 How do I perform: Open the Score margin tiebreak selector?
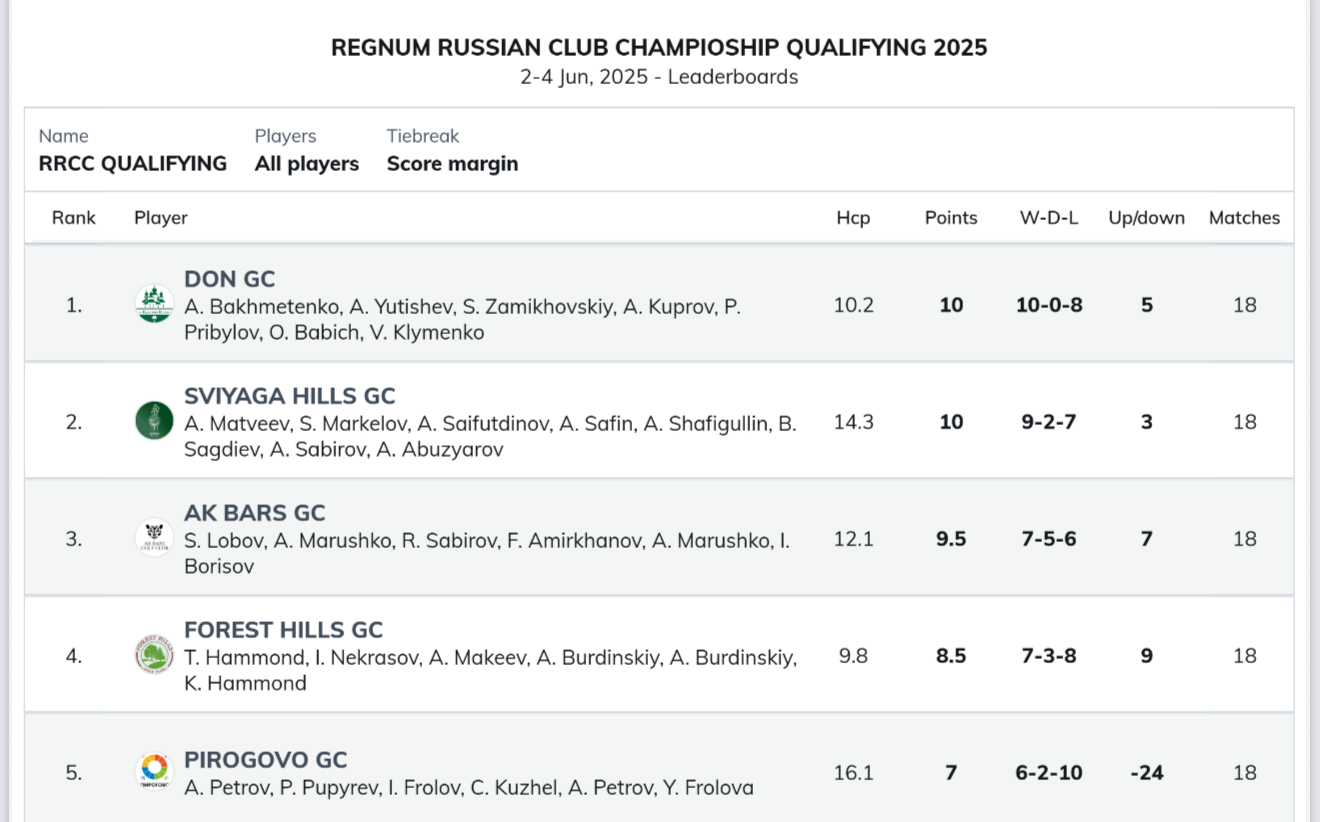click(453, 164)
